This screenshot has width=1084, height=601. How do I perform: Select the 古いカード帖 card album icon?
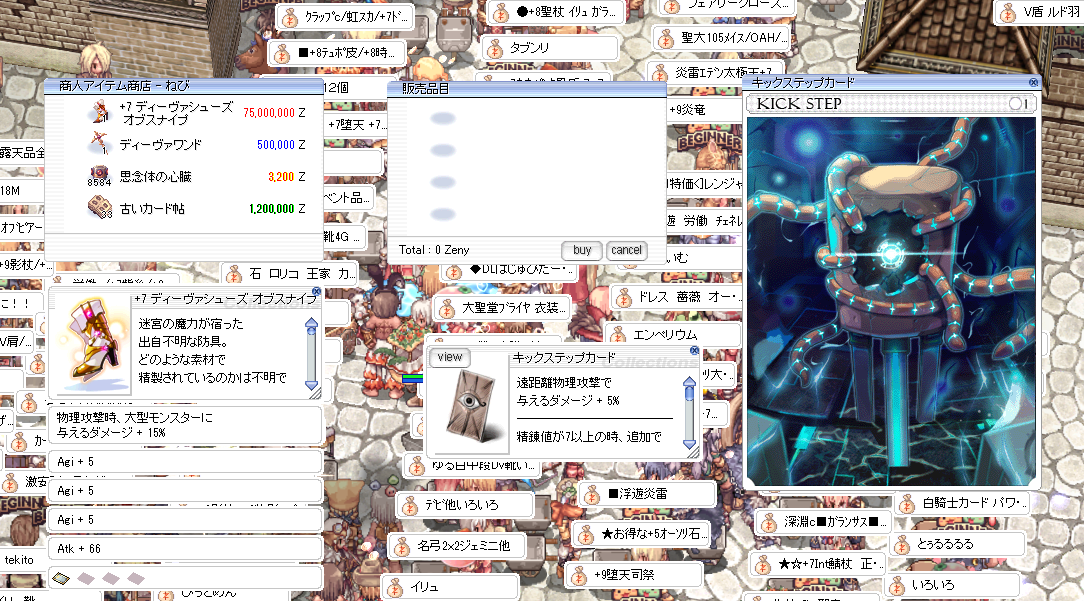(x=97, y=208)
